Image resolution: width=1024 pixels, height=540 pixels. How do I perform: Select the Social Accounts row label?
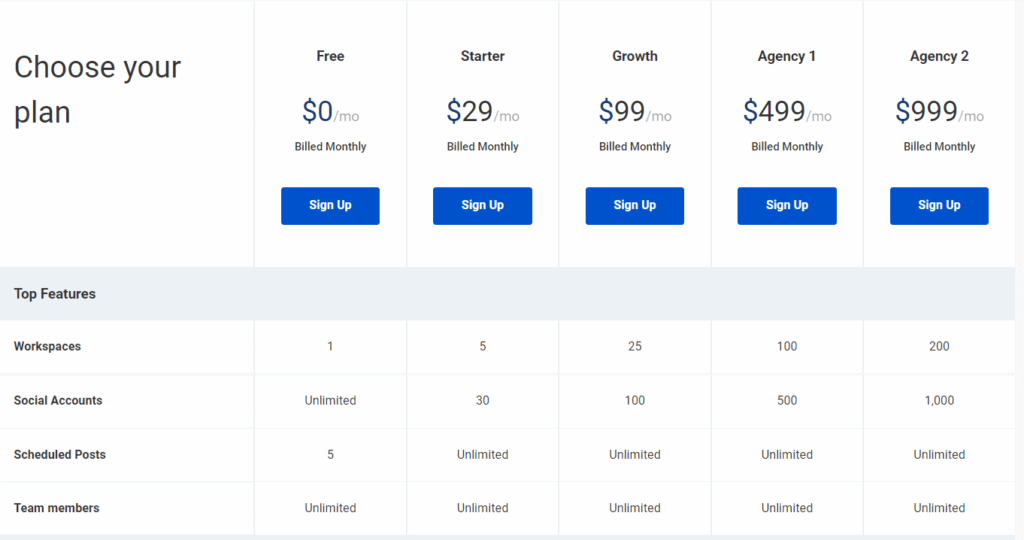(58, 401)
